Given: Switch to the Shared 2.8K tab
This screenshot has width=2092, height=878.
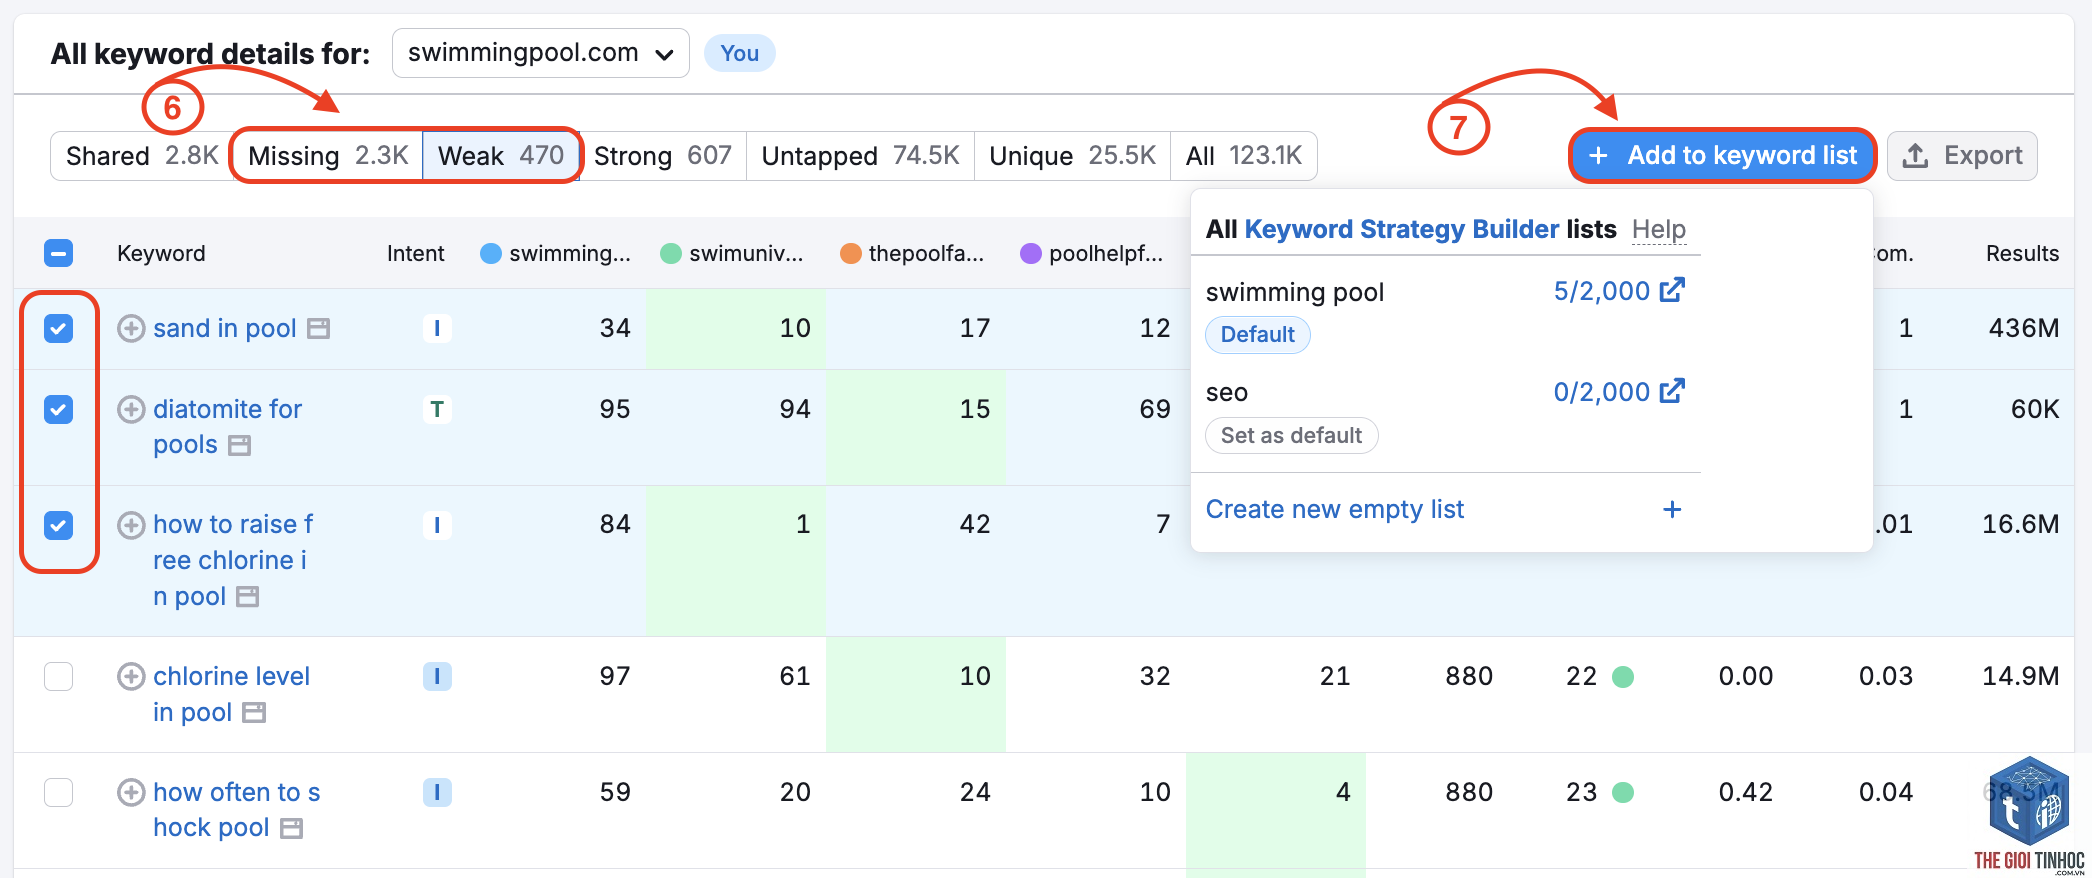Looking at the screenshot, I should tap(142, 156).
